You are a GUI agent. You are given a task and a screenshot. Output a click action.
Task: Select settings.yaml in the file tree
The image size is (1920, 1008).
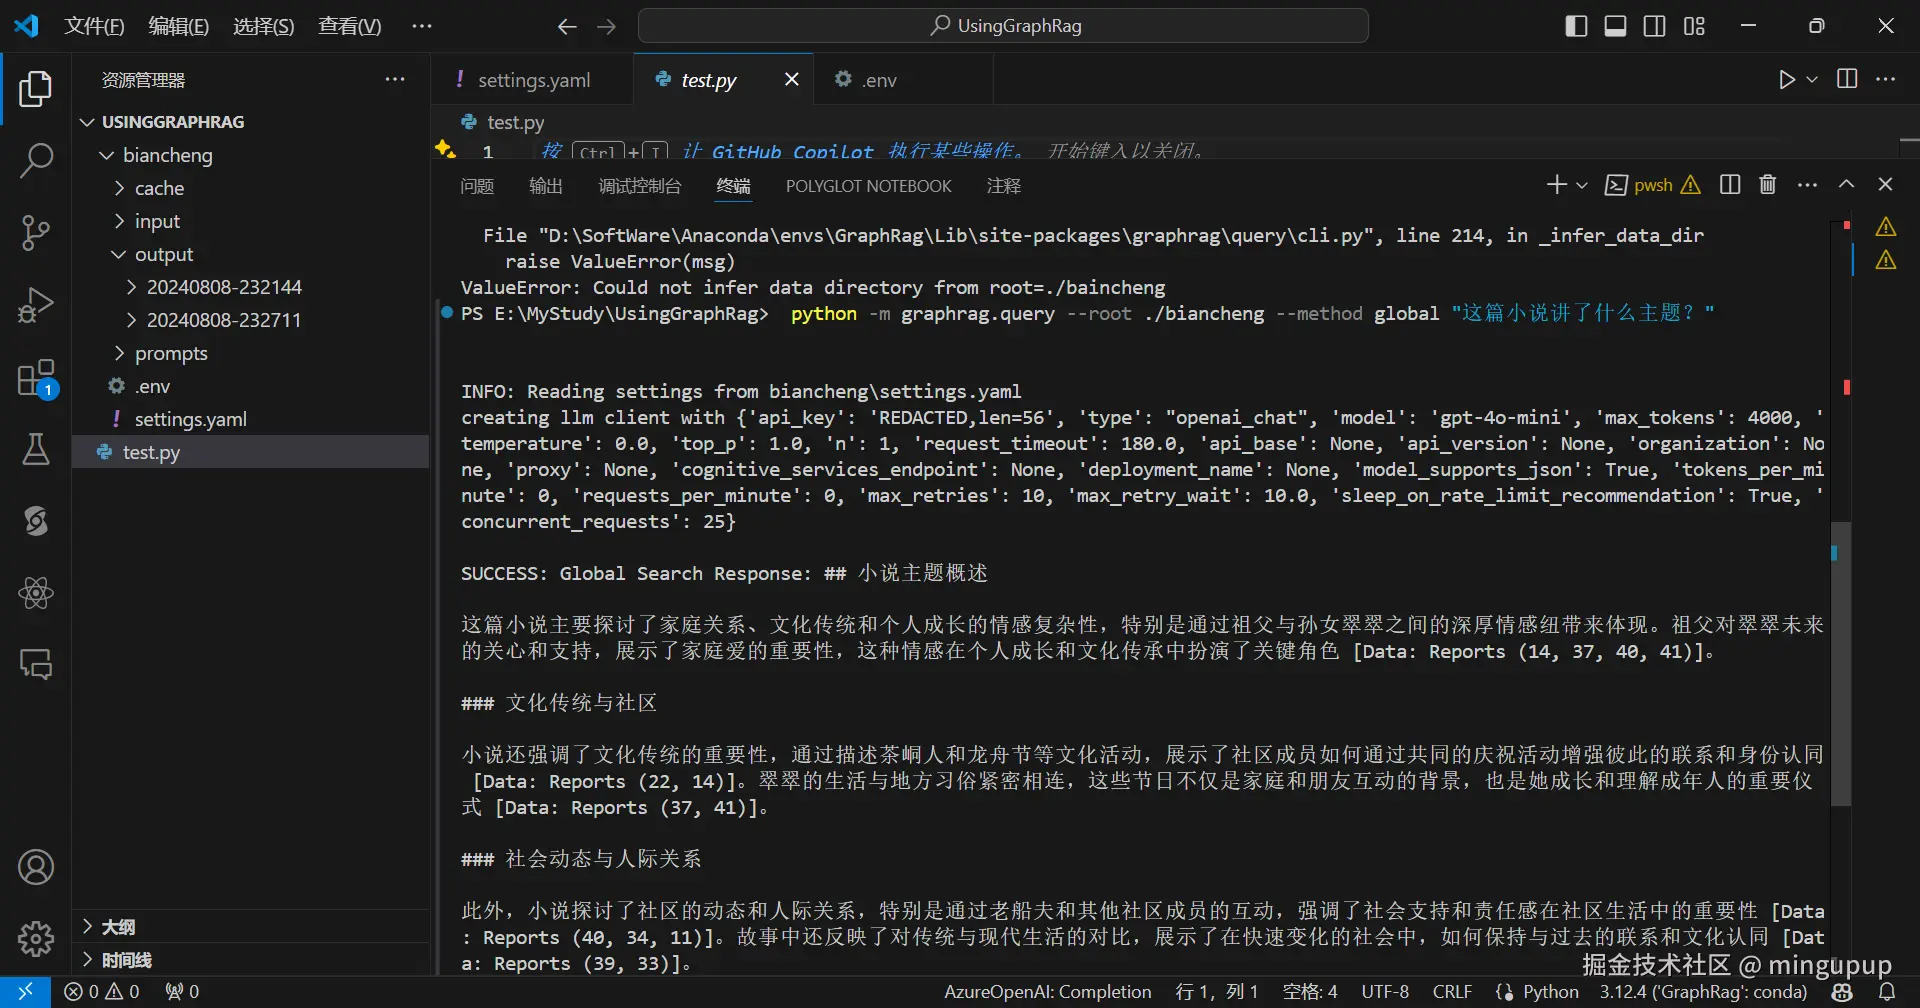coord(251,419)
